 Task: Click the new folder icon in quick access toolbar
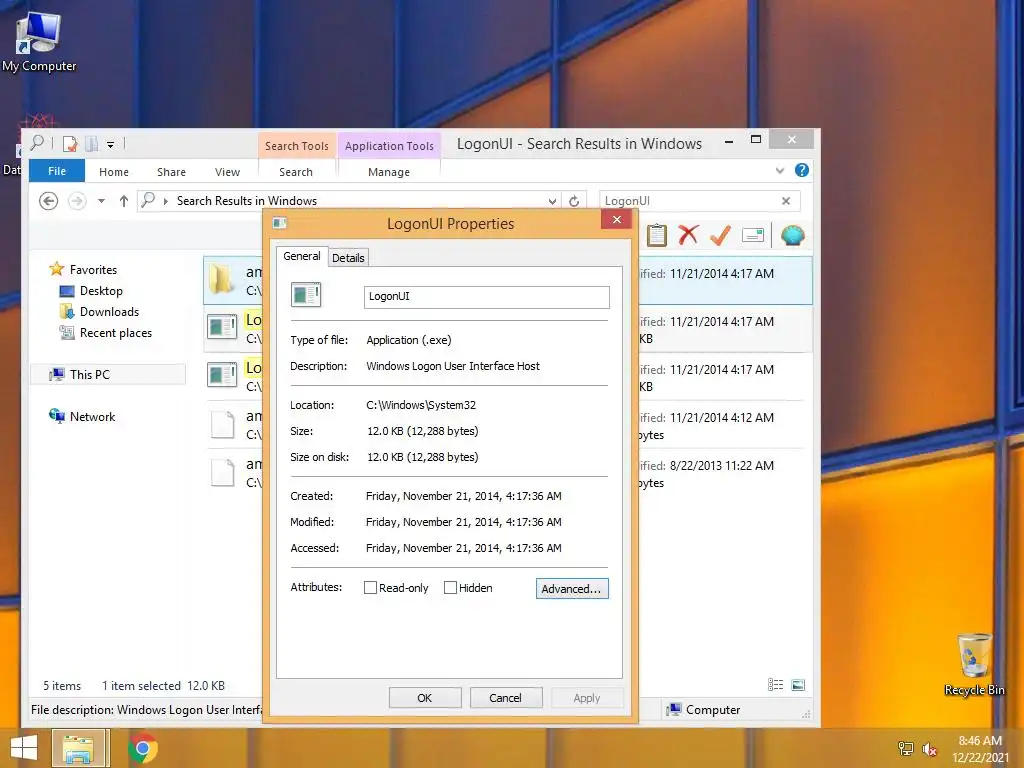click(91, 143)
